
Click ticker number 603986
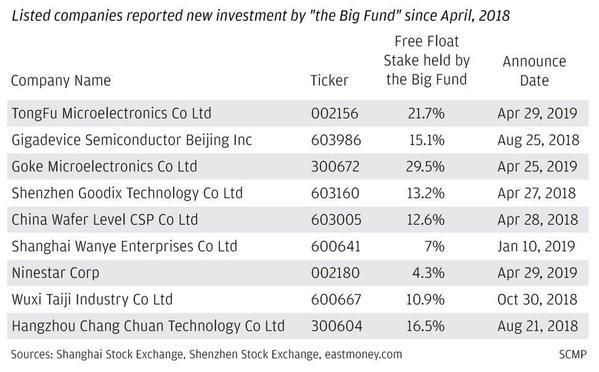[x=336, y=140]
